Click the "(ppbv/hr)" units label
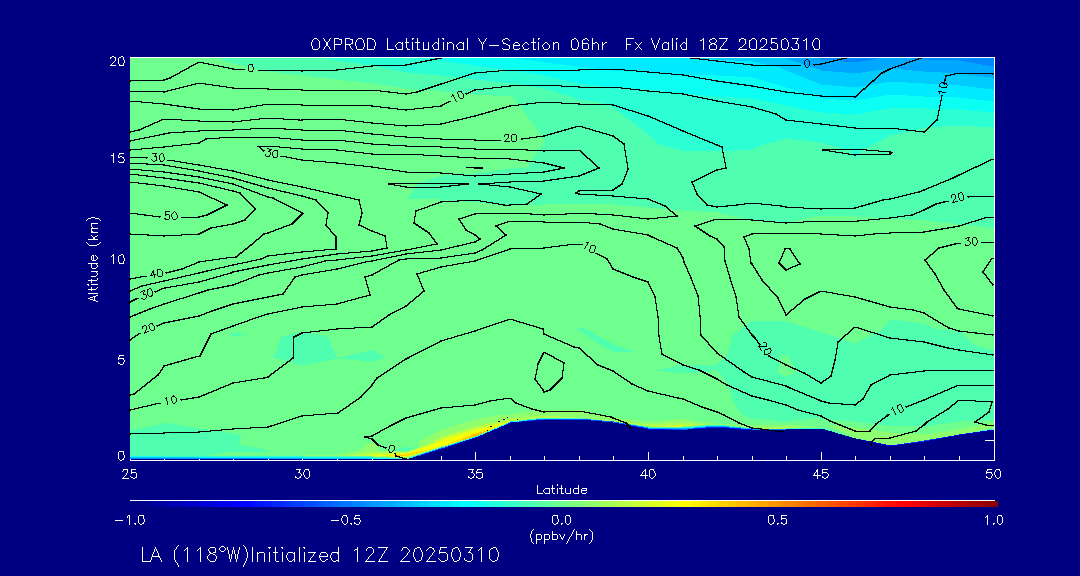 (x=562, y=537)
